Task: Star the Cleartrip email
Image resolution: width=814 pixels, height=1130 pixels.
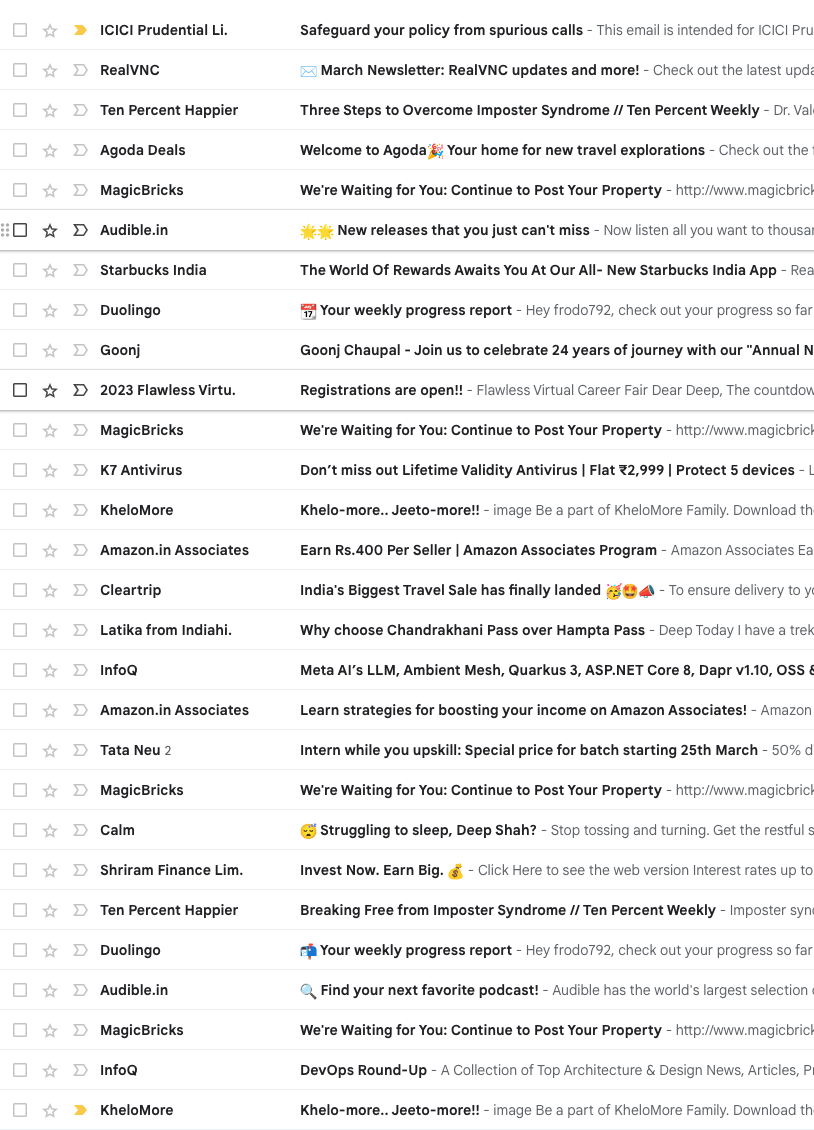Action: (x=50, y=590)
